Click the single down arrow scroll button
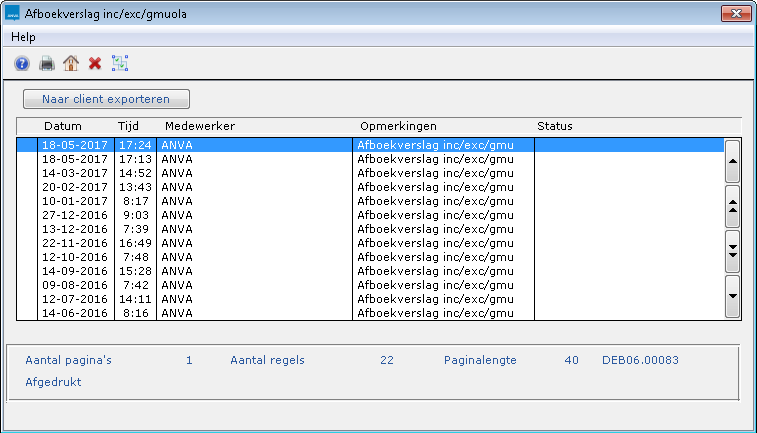 pos(732,296)
